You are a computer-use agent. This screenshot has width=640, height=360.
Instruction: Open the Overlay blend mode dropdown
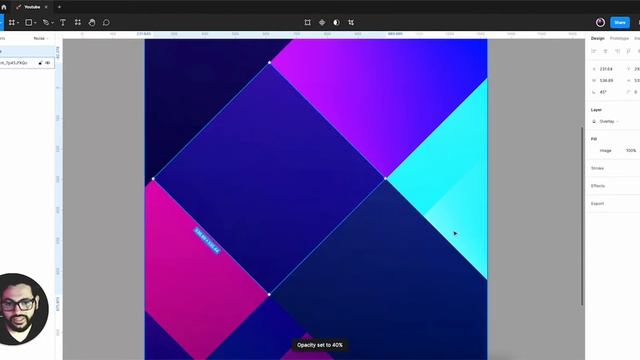pyautogui.click(x=609, y=121)
